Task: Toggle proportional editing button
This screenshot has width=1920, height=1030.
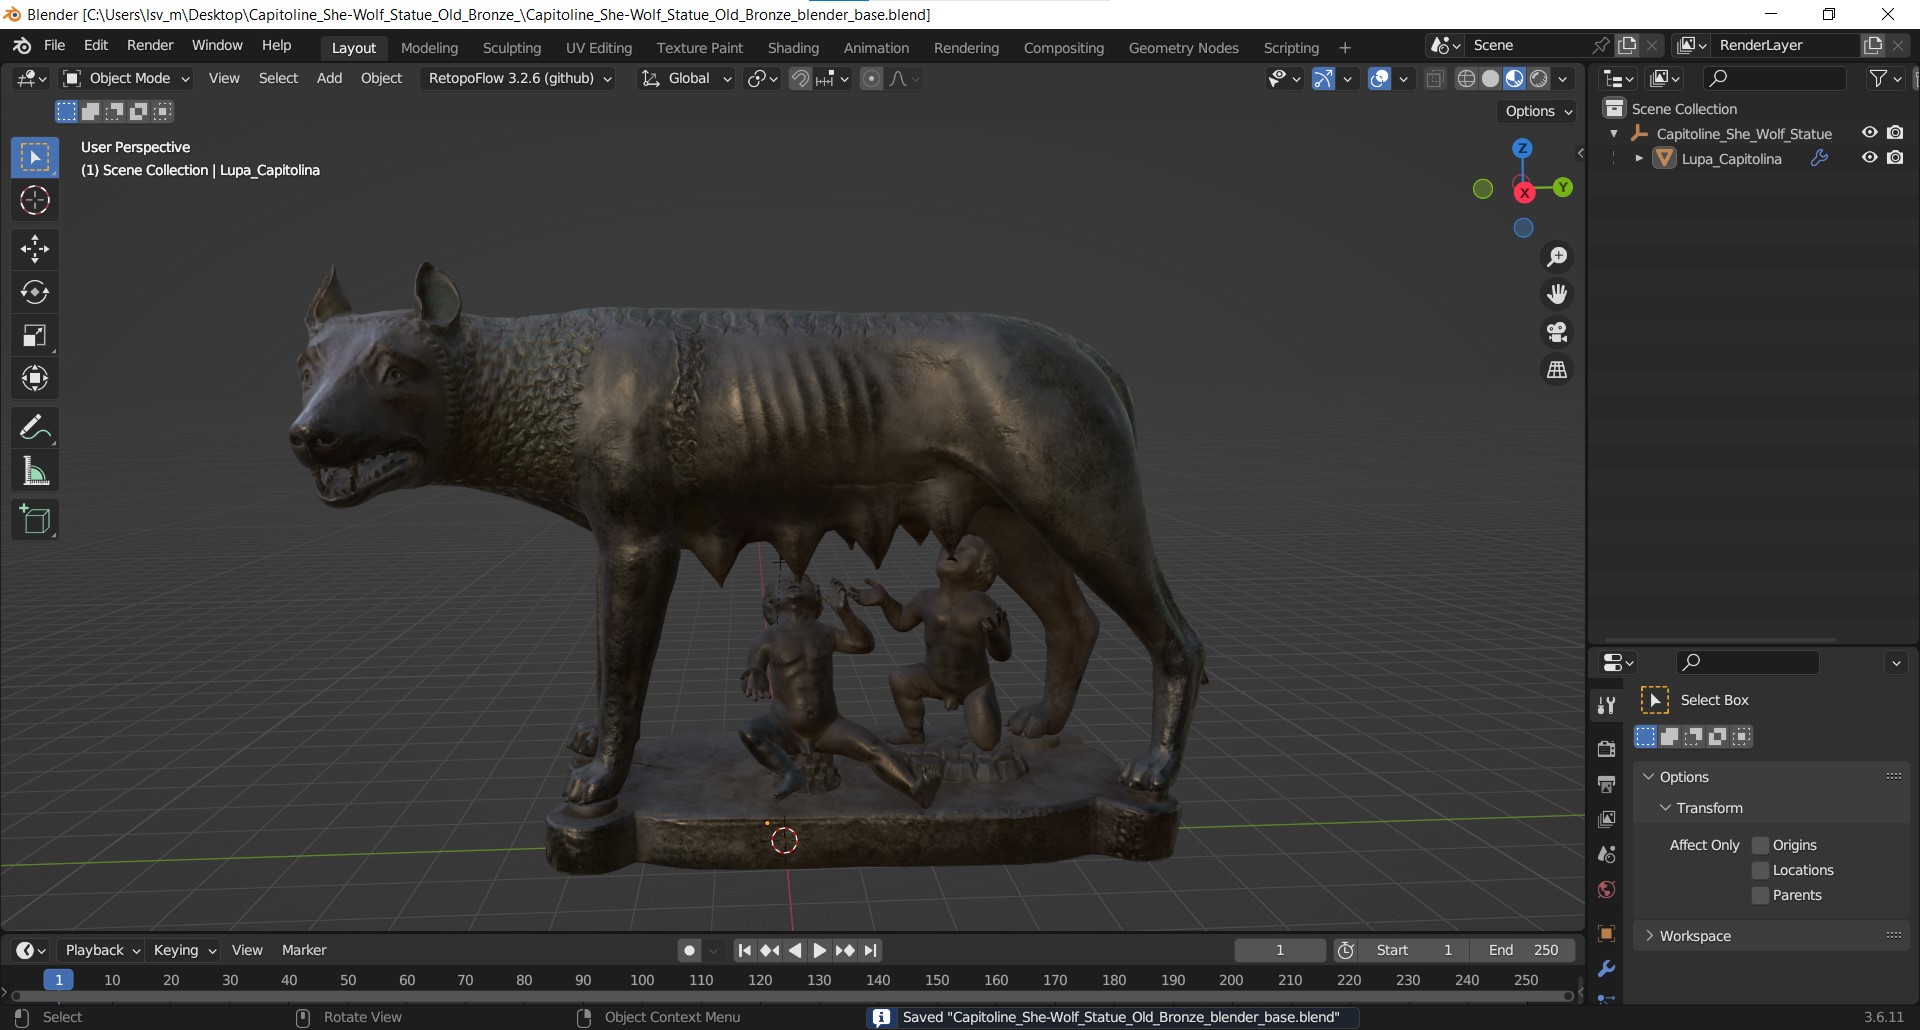Action: click(872, 78)
